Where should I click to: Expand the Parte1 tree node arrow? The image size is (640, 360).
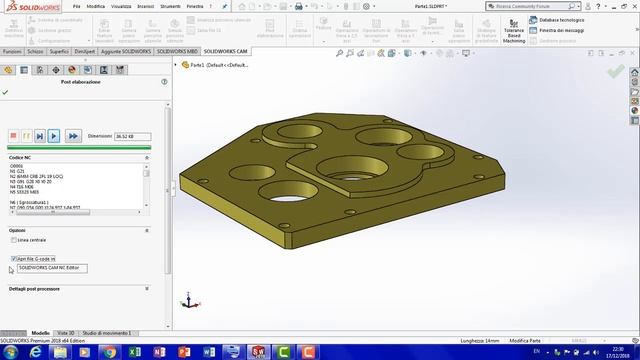click(176, 65)
